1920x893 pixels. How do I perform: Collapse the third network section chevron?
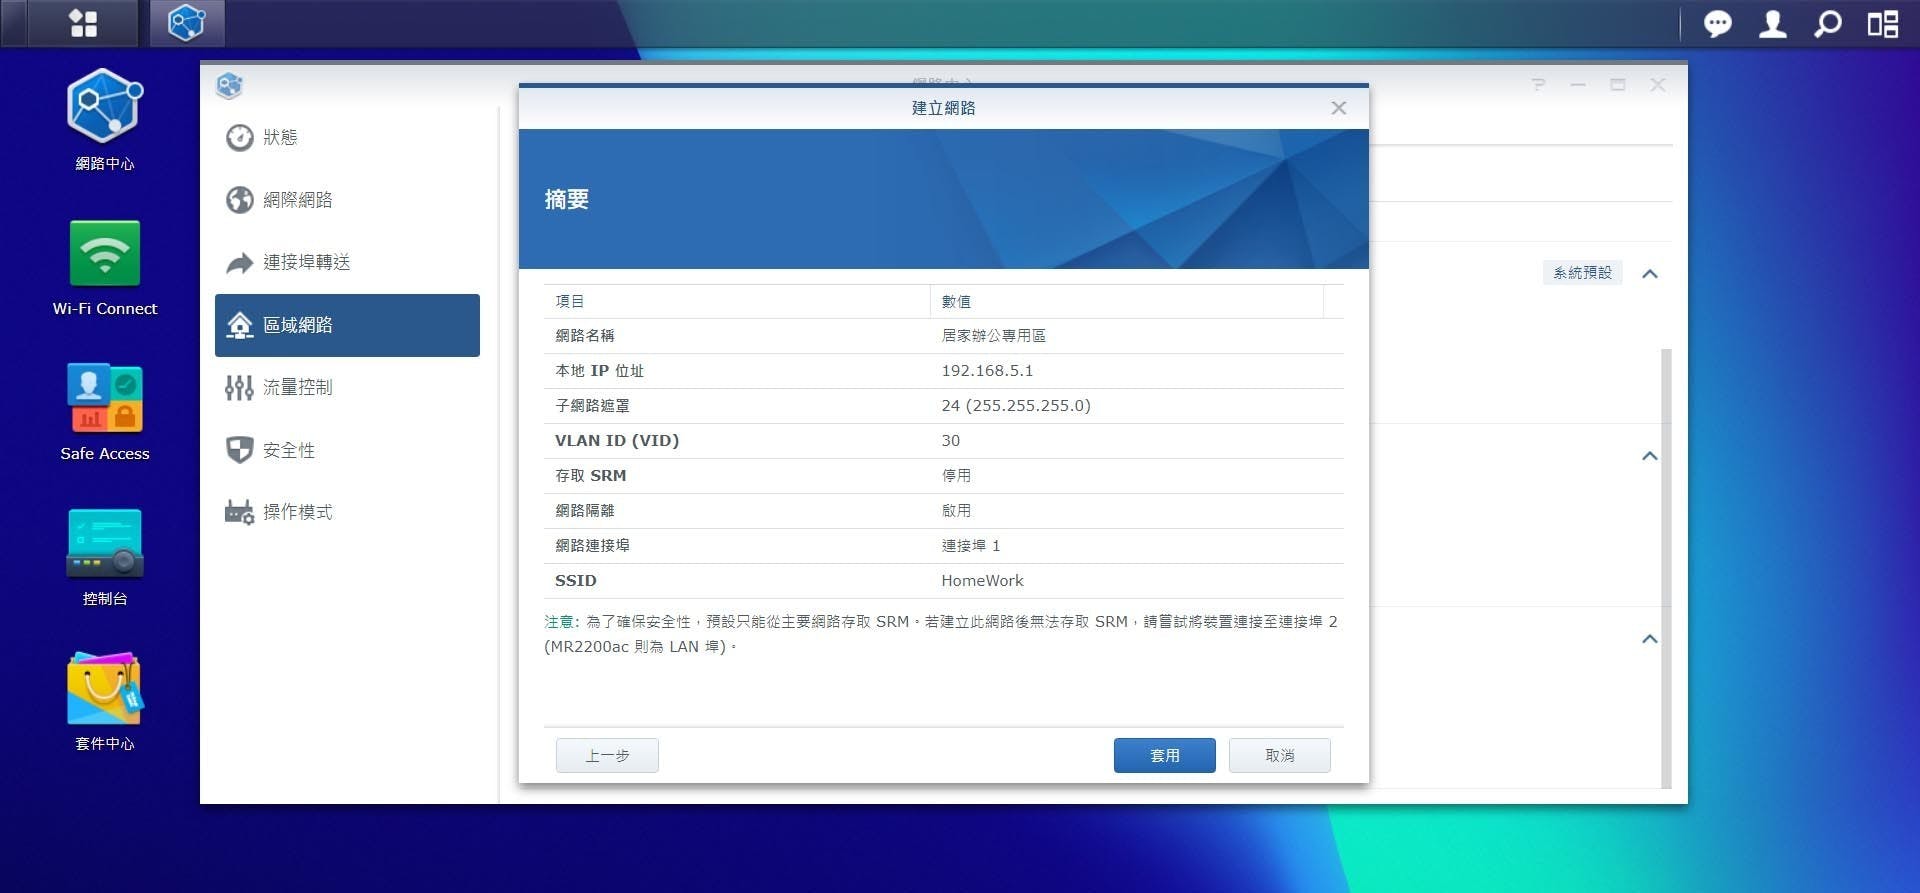click(x=1650, y=639)
